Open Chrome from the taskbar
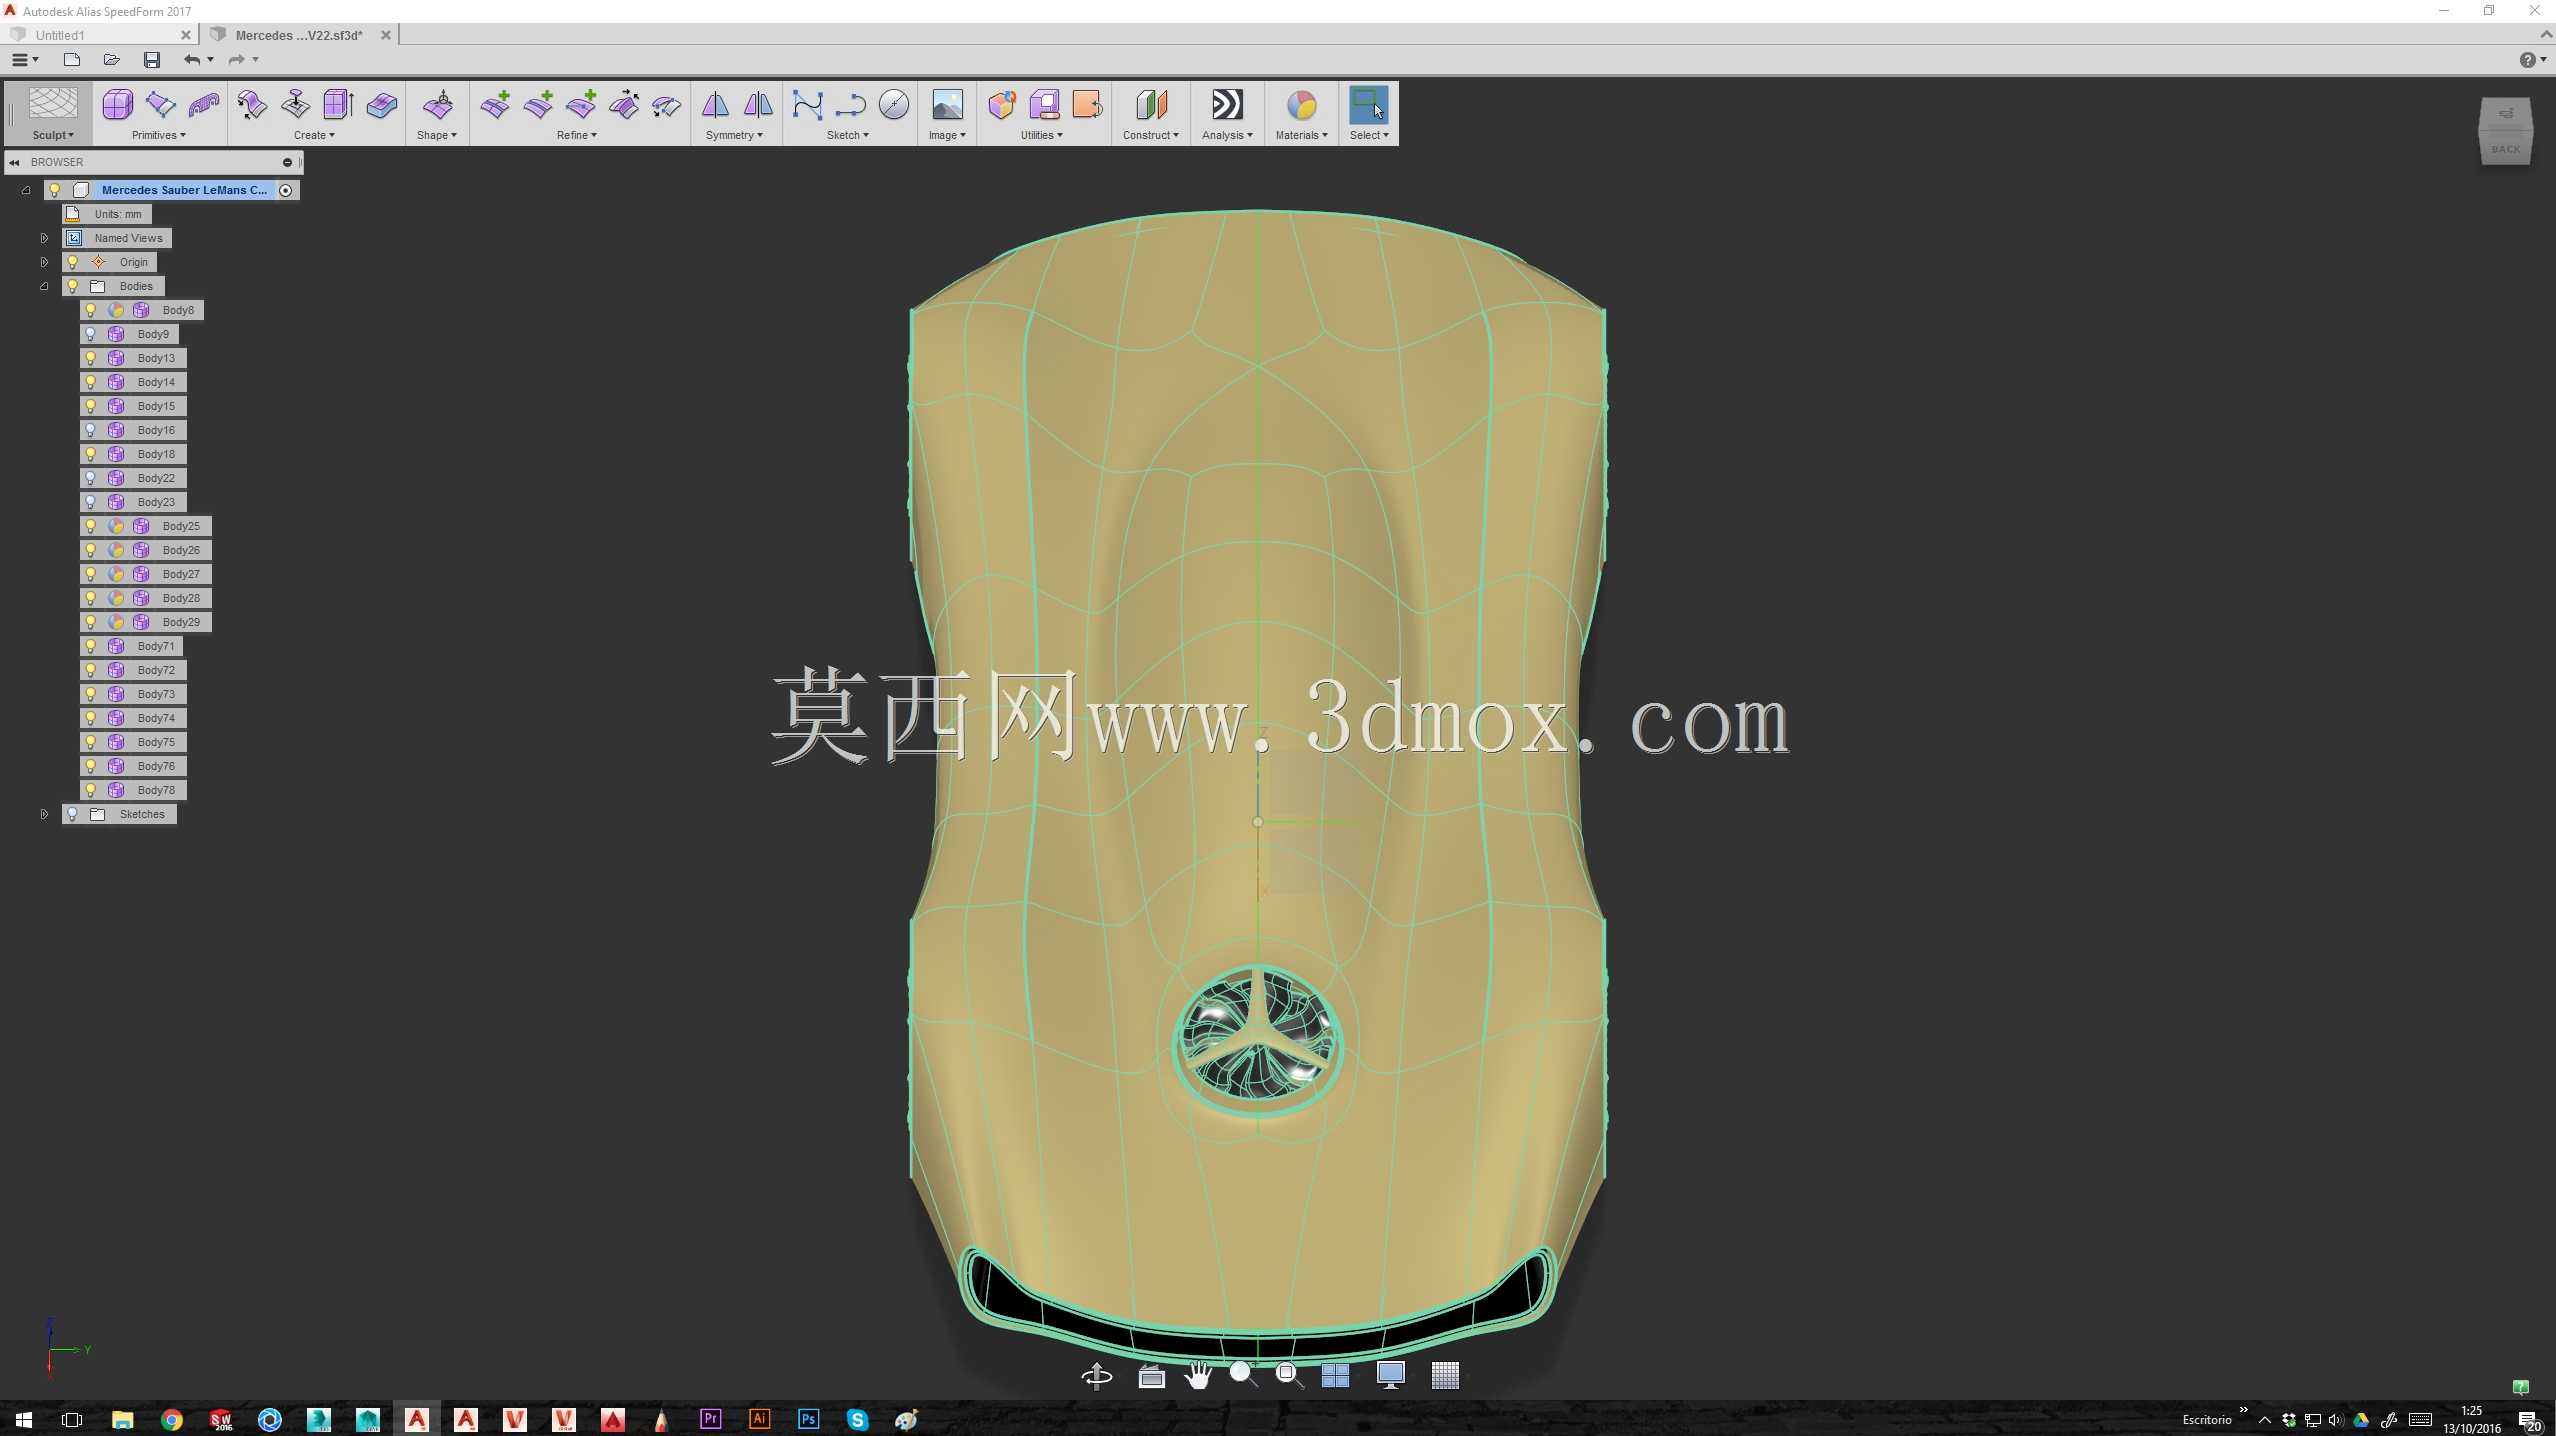This screenshot has height=1436, width=2556. point(172,1419)
